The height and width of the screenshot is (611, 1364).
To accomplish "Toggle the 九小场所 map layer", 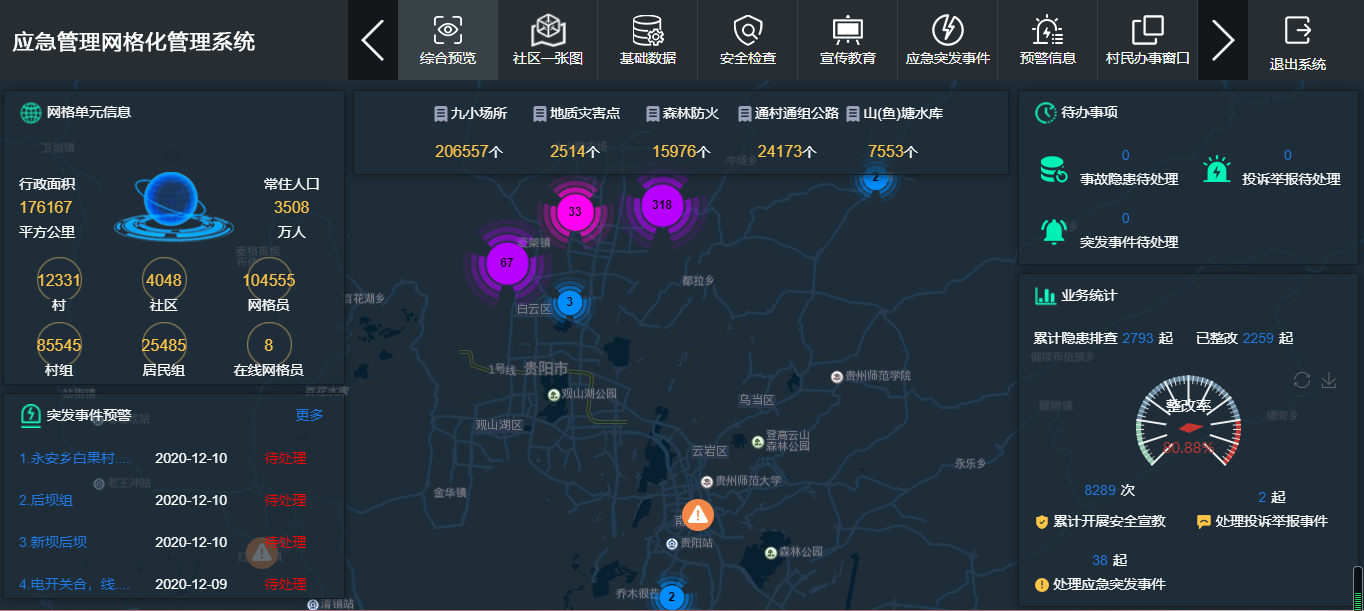I will tap(471, 114).
